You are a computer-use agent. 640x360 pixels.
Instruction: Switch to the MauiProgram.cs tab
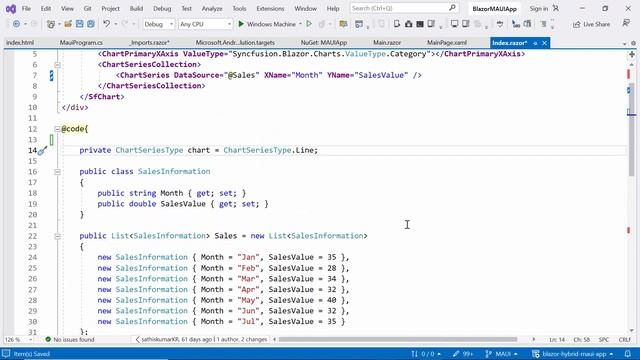[x=81, y=42]
